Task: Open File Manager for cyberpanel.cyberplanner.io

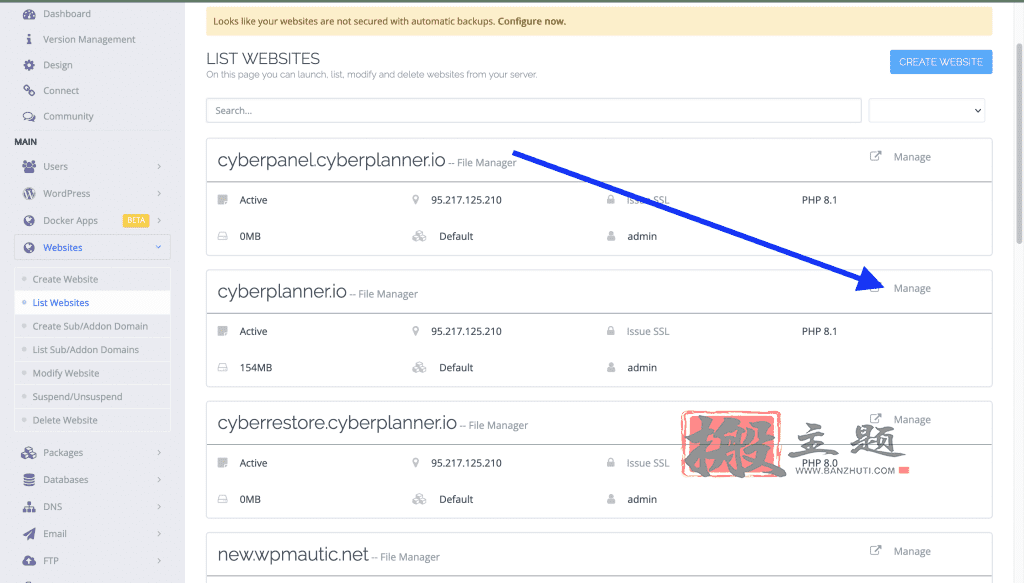Action: click(487, 163)
